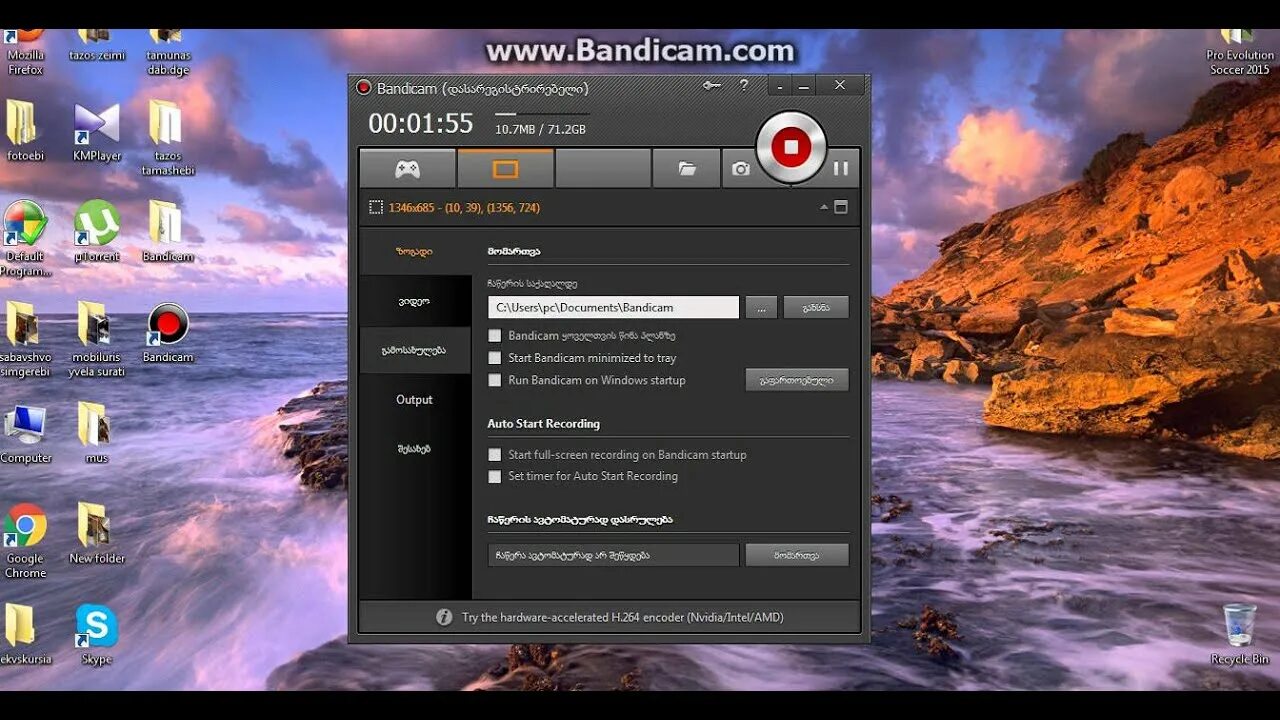1280x720 pixels.
Task: Click the small '-' compact mode button
Action: click(x=780, y=86)
